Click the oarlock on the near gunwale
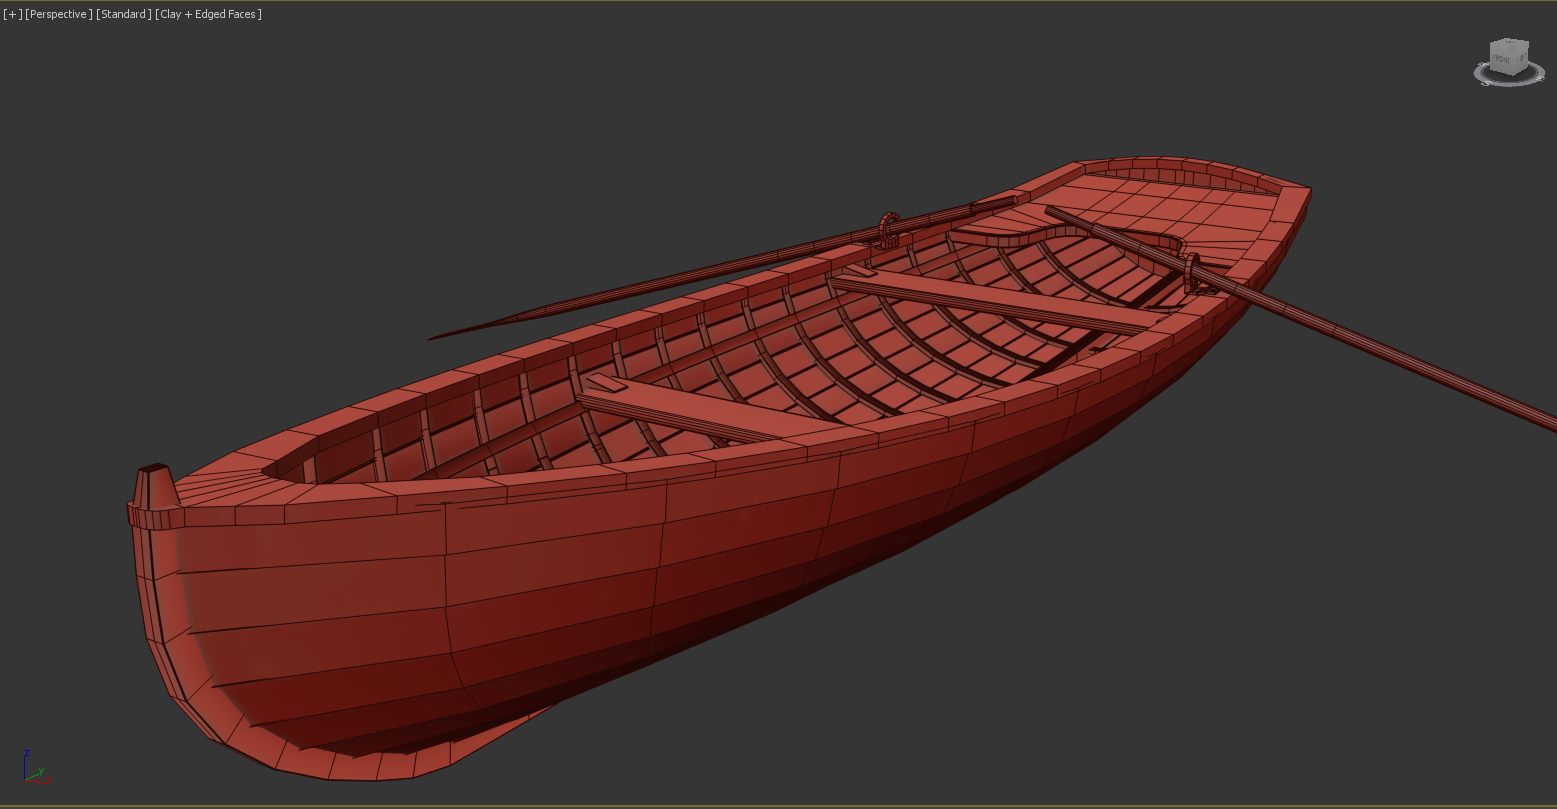The height and width of the screenshot is (809, 1557). click(x=1191, y=271)
